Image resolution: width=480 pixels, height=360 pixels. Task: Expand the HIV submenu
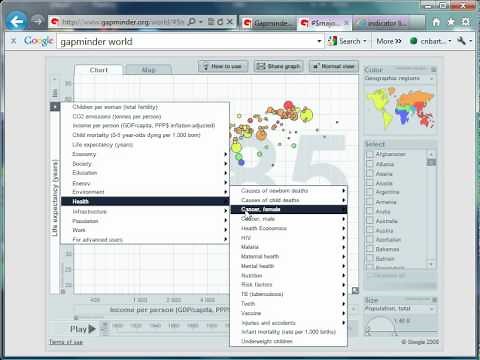(289, 238)
